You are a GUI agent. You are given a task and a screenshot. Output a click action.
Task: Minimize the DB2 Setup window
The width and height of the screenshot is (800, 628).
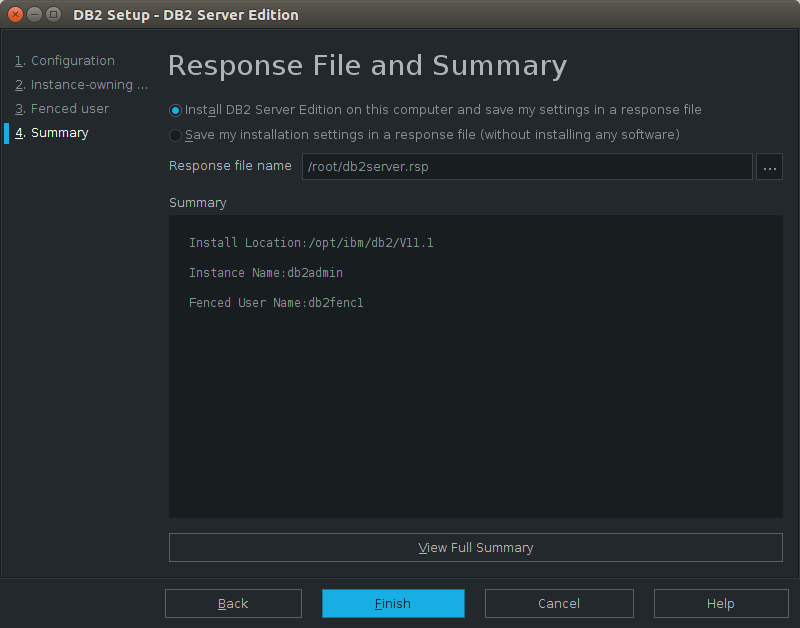pos(34,14)
